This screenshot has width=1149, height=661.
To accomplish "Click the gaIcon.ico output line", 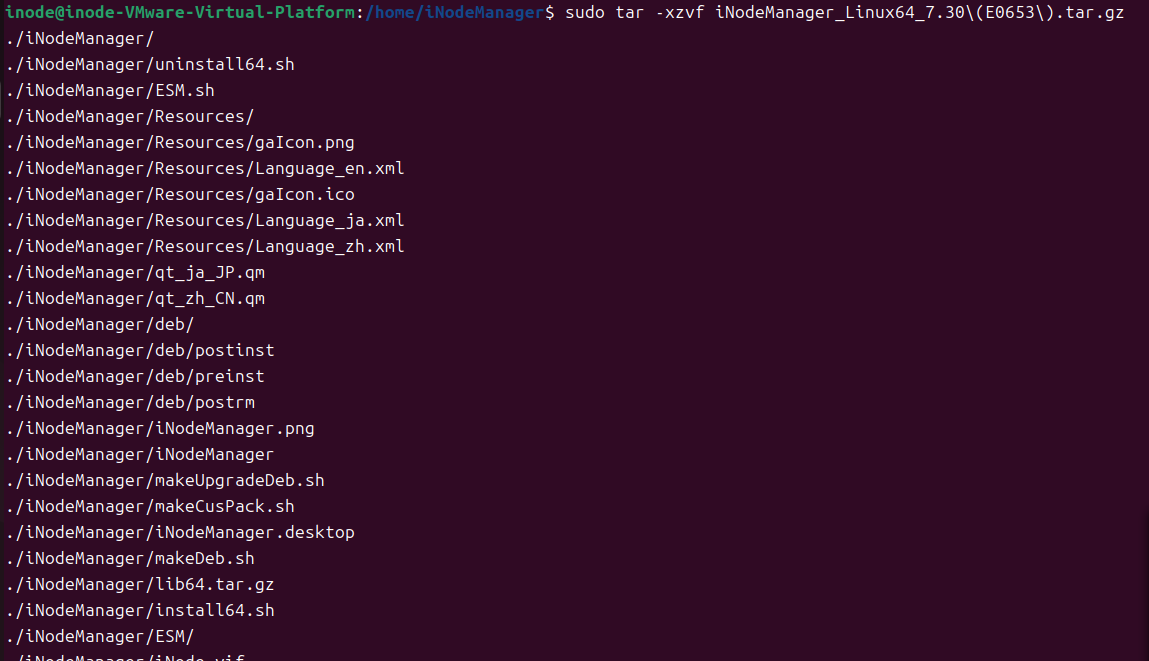I will [x=180, y=194].
